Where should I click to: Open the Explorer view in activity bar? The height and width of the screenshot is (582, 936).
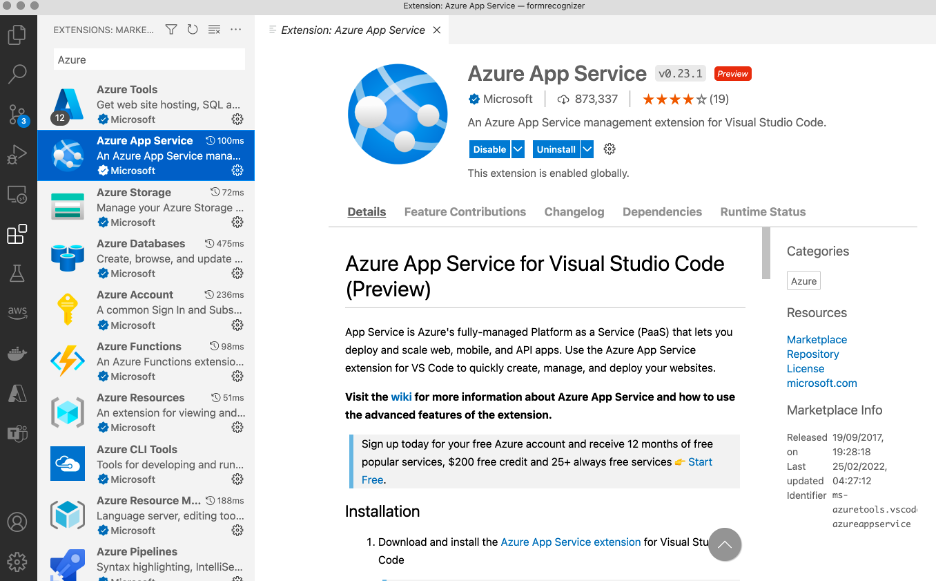pos(17,35)
